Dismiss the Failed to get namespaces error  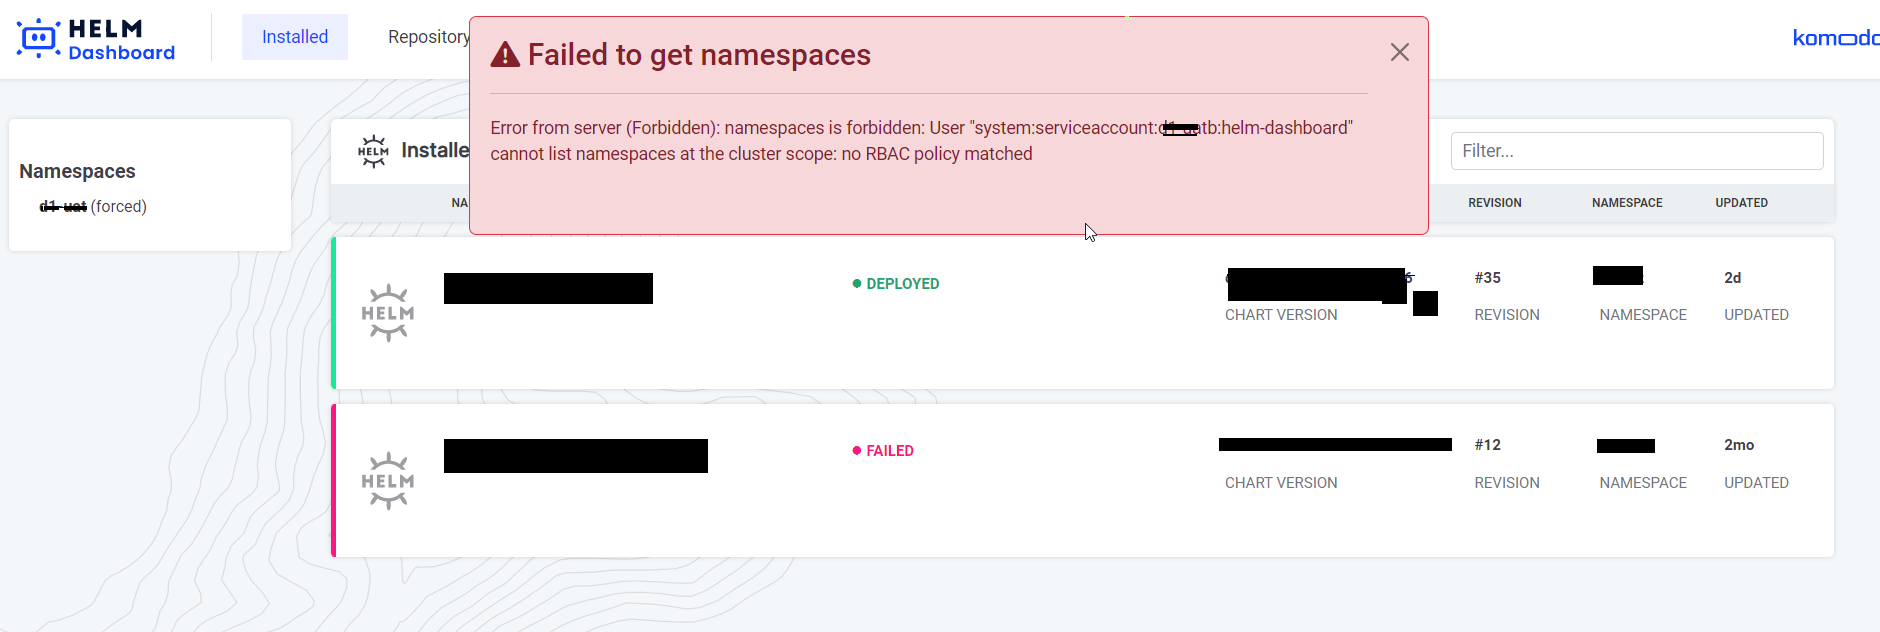1399,52
